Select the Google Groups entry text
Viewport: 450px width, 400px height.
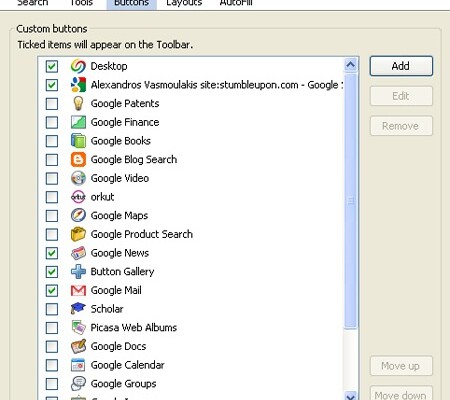(x=123, y=384)
